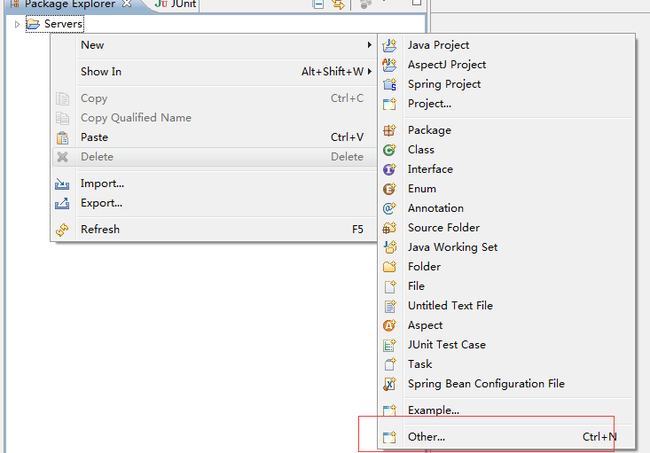The height and width of the screenshot is (453, 650).
Task: Click Collapse All in the Package Explorer toolbar
Action: (x=318, y=4)
